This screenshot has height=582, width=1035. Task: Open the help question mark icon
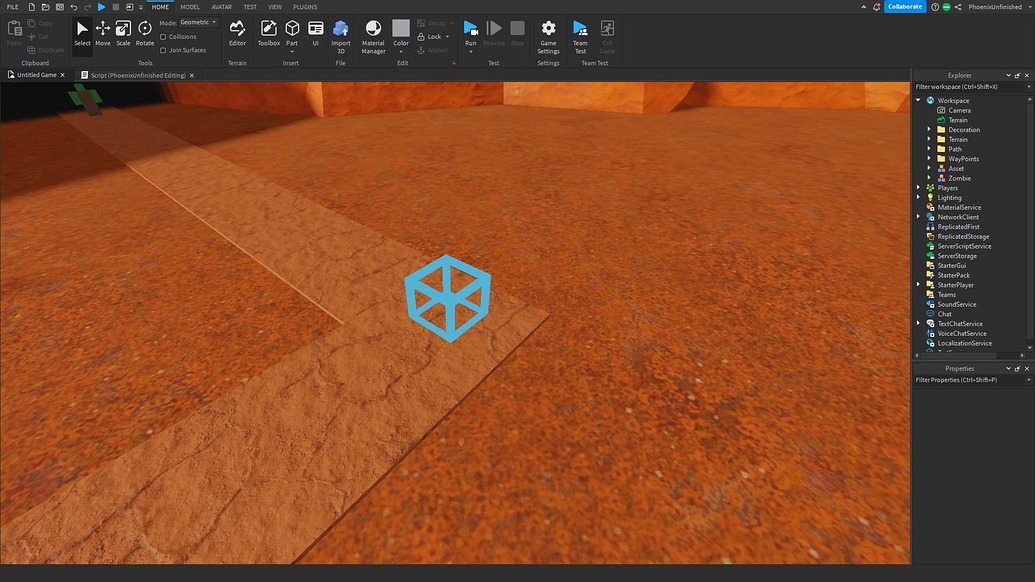[x=935, y=7]
